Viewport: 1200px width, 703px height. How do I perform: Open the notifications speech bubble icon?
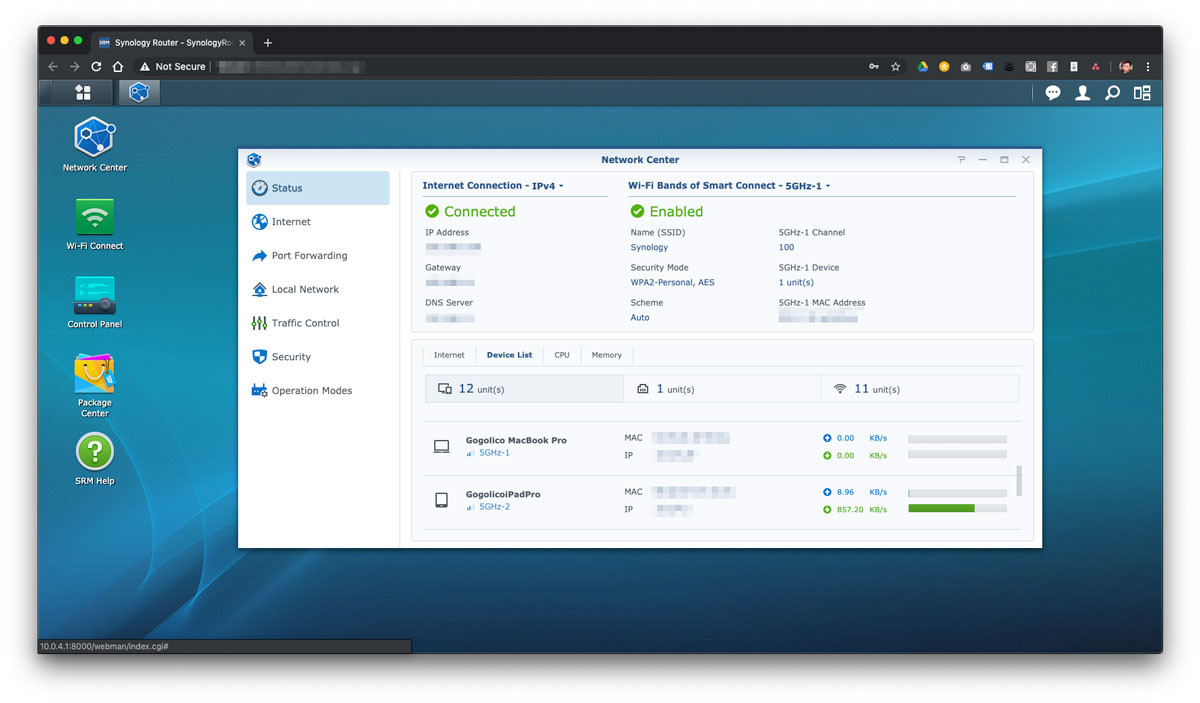(x=1053, y=93)
